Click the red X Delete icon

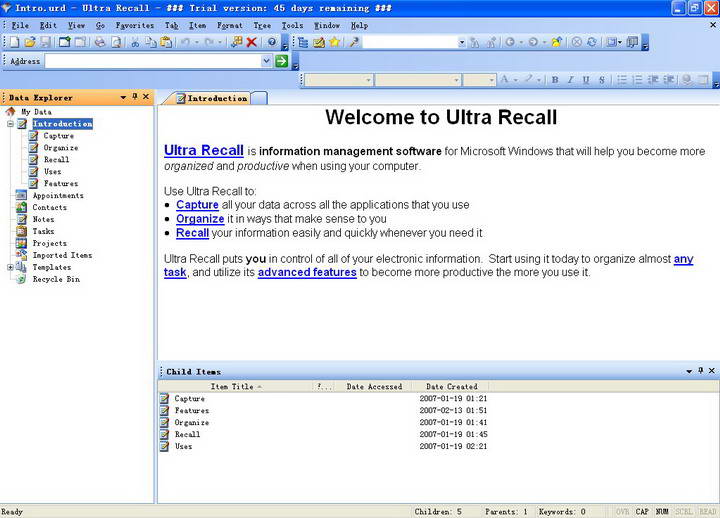coord(252,42)
